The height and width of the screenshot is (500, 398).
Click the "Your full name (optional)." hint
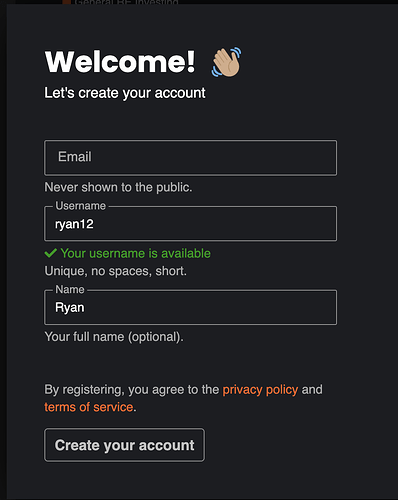coord(114,337)
